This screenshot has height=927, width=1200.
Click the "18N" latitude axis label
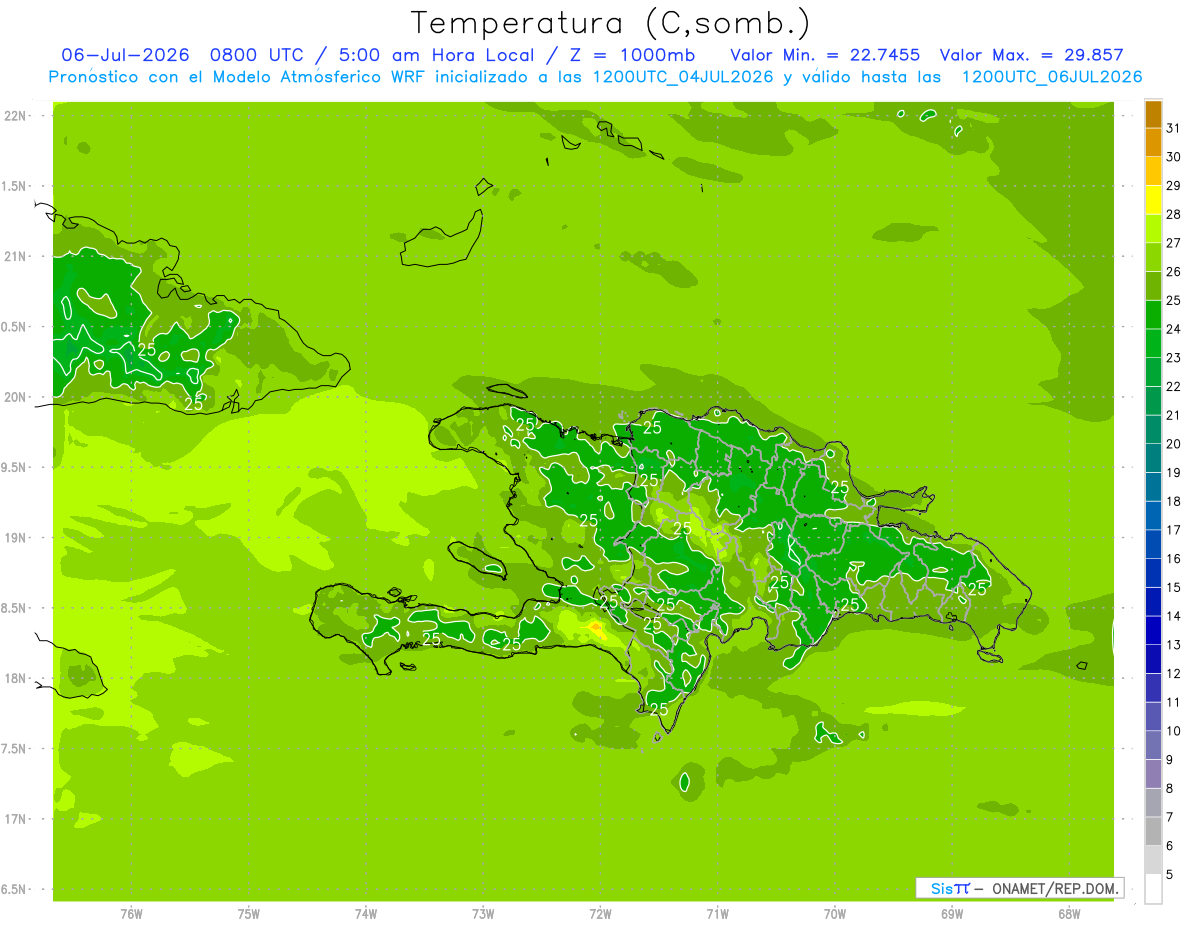coord(17,678)
